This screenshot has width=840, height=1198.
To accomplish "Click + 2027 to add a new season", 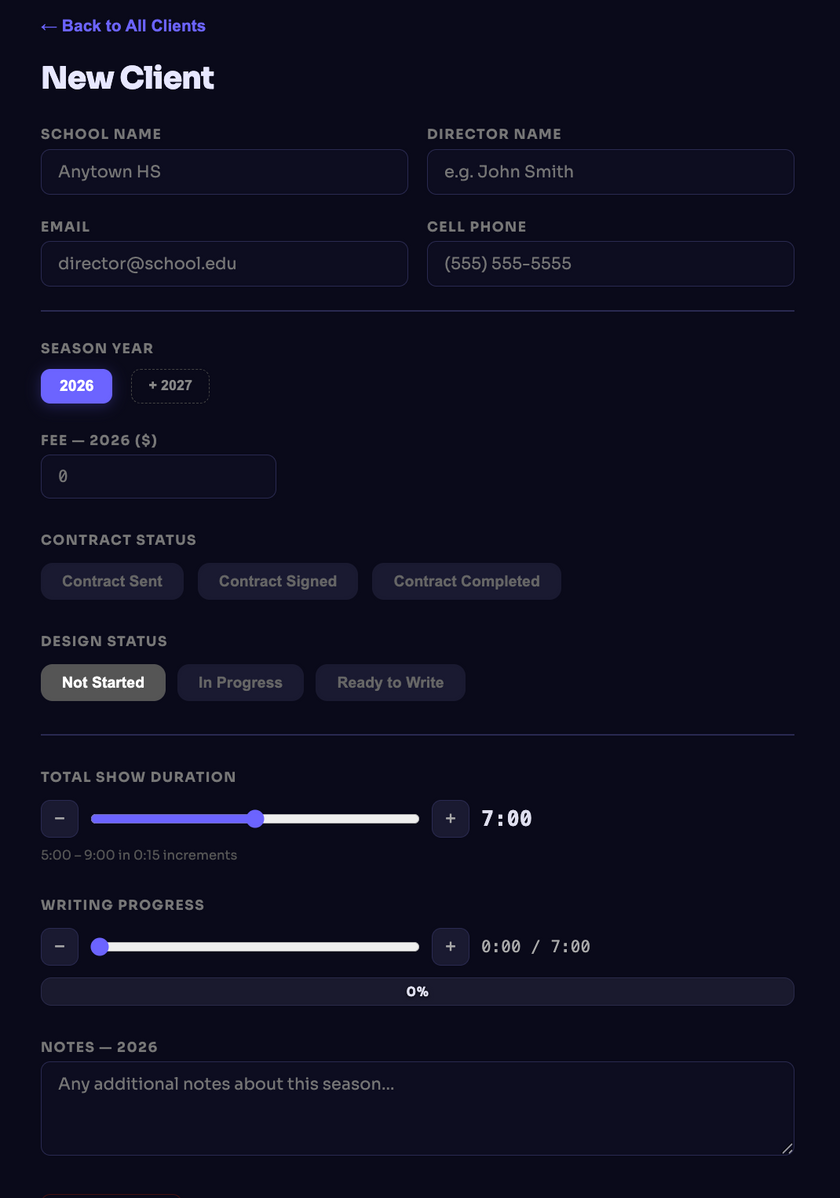I will click(170, 386).
